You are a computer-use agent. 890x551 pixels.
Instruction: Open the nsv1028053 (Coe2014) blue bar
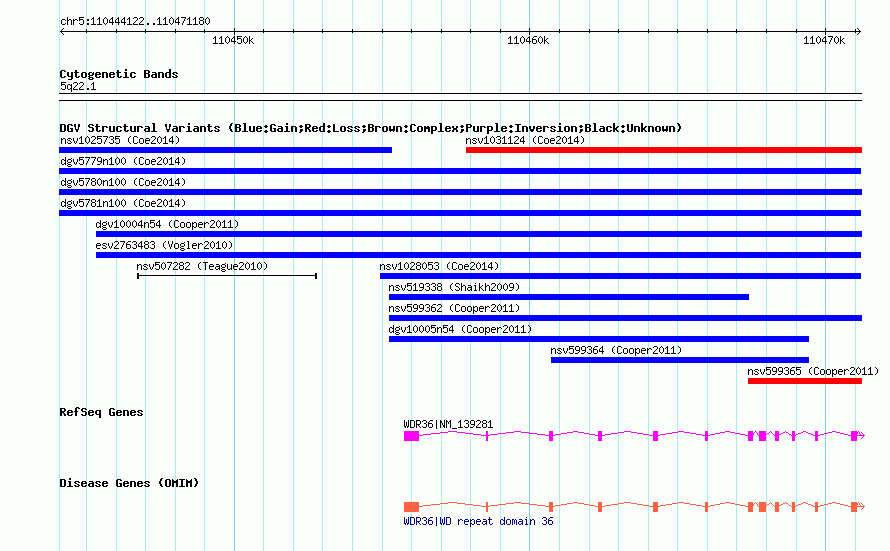pyautogui.click(x=620, y=276)
